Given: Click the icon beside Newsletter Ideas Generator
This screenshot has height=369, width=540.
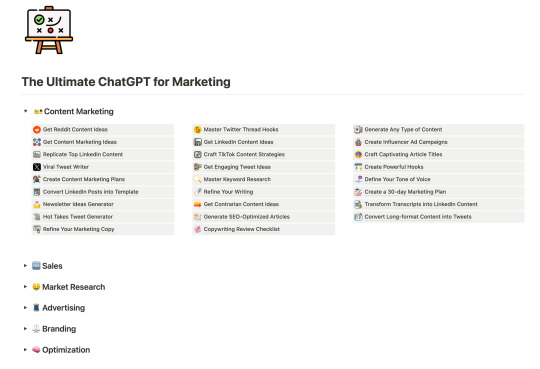Looking at the screenshot, I should [x=37, y=204].
